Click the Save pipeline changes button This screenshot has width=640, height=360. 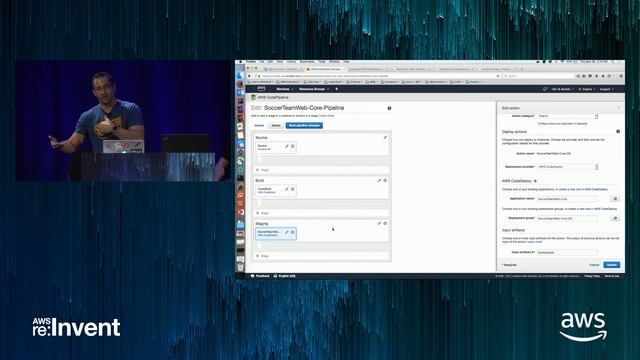[304, 125]
